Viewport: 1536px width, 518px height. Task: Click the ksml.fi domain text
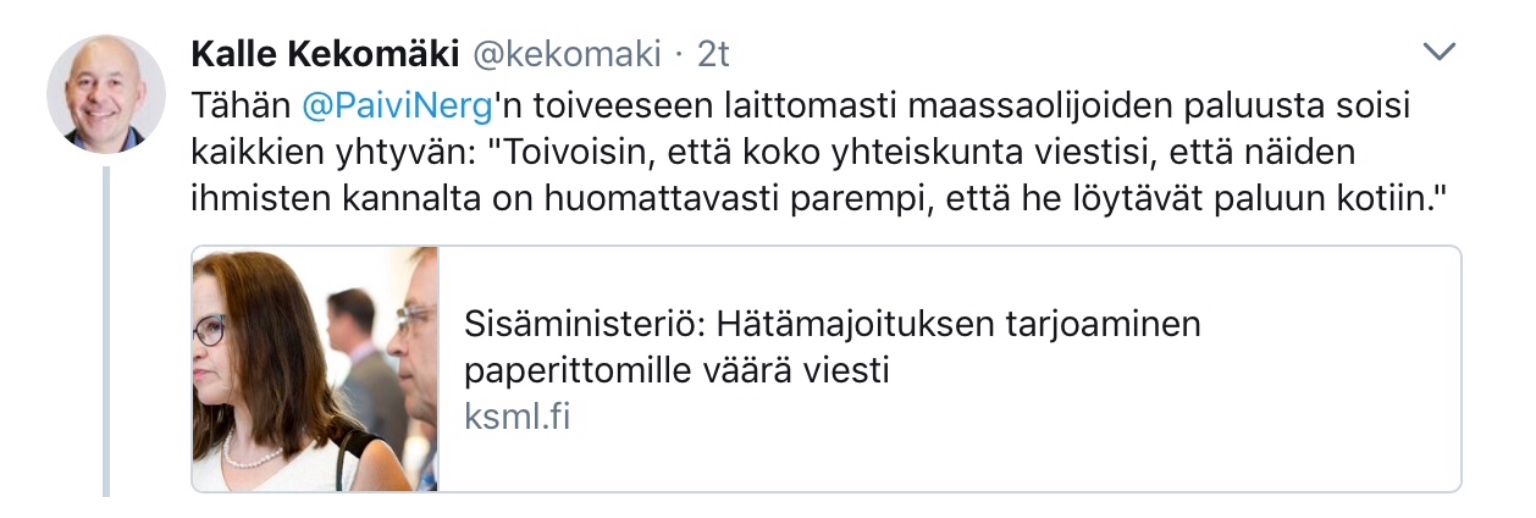coord(517,416)
